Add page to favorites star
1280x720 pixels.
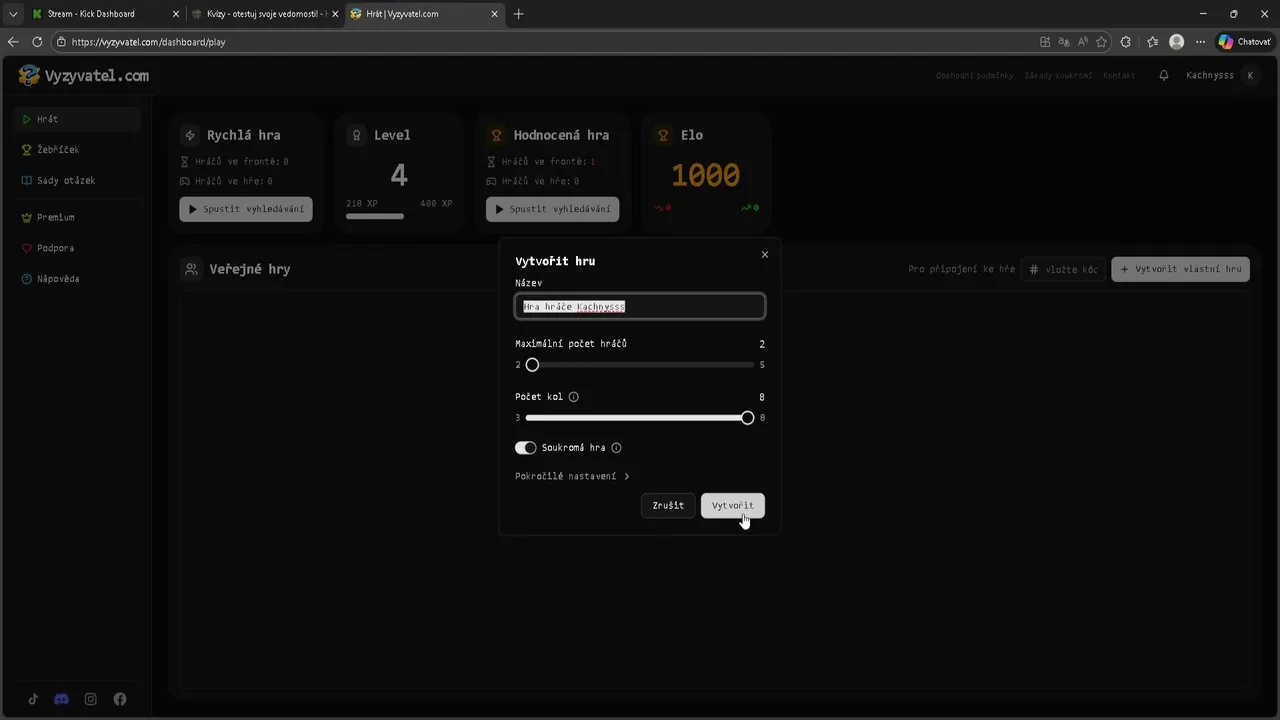pyautogui.click(x=1102, y=42)
